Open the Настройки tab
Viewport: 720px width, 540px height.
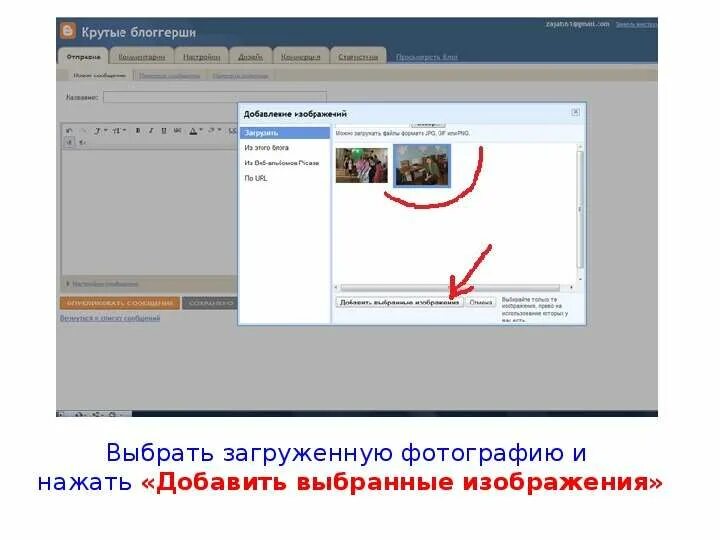click(x=202, y=56)
